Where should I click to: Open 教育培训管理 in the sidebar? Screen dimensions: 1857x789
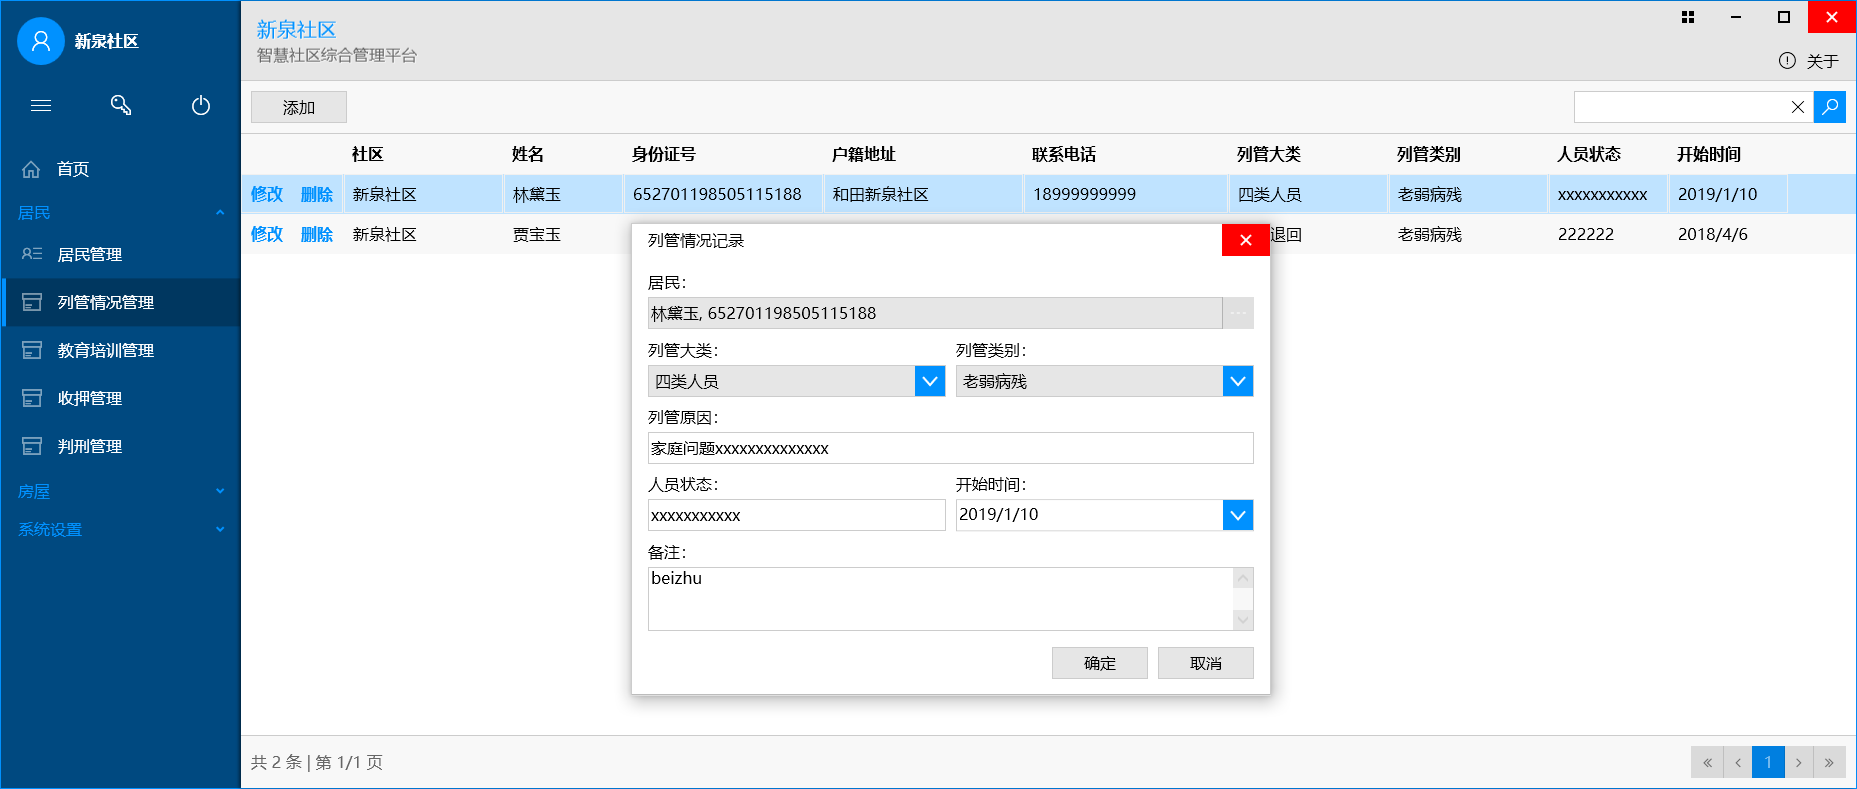(x=105, y=350)
